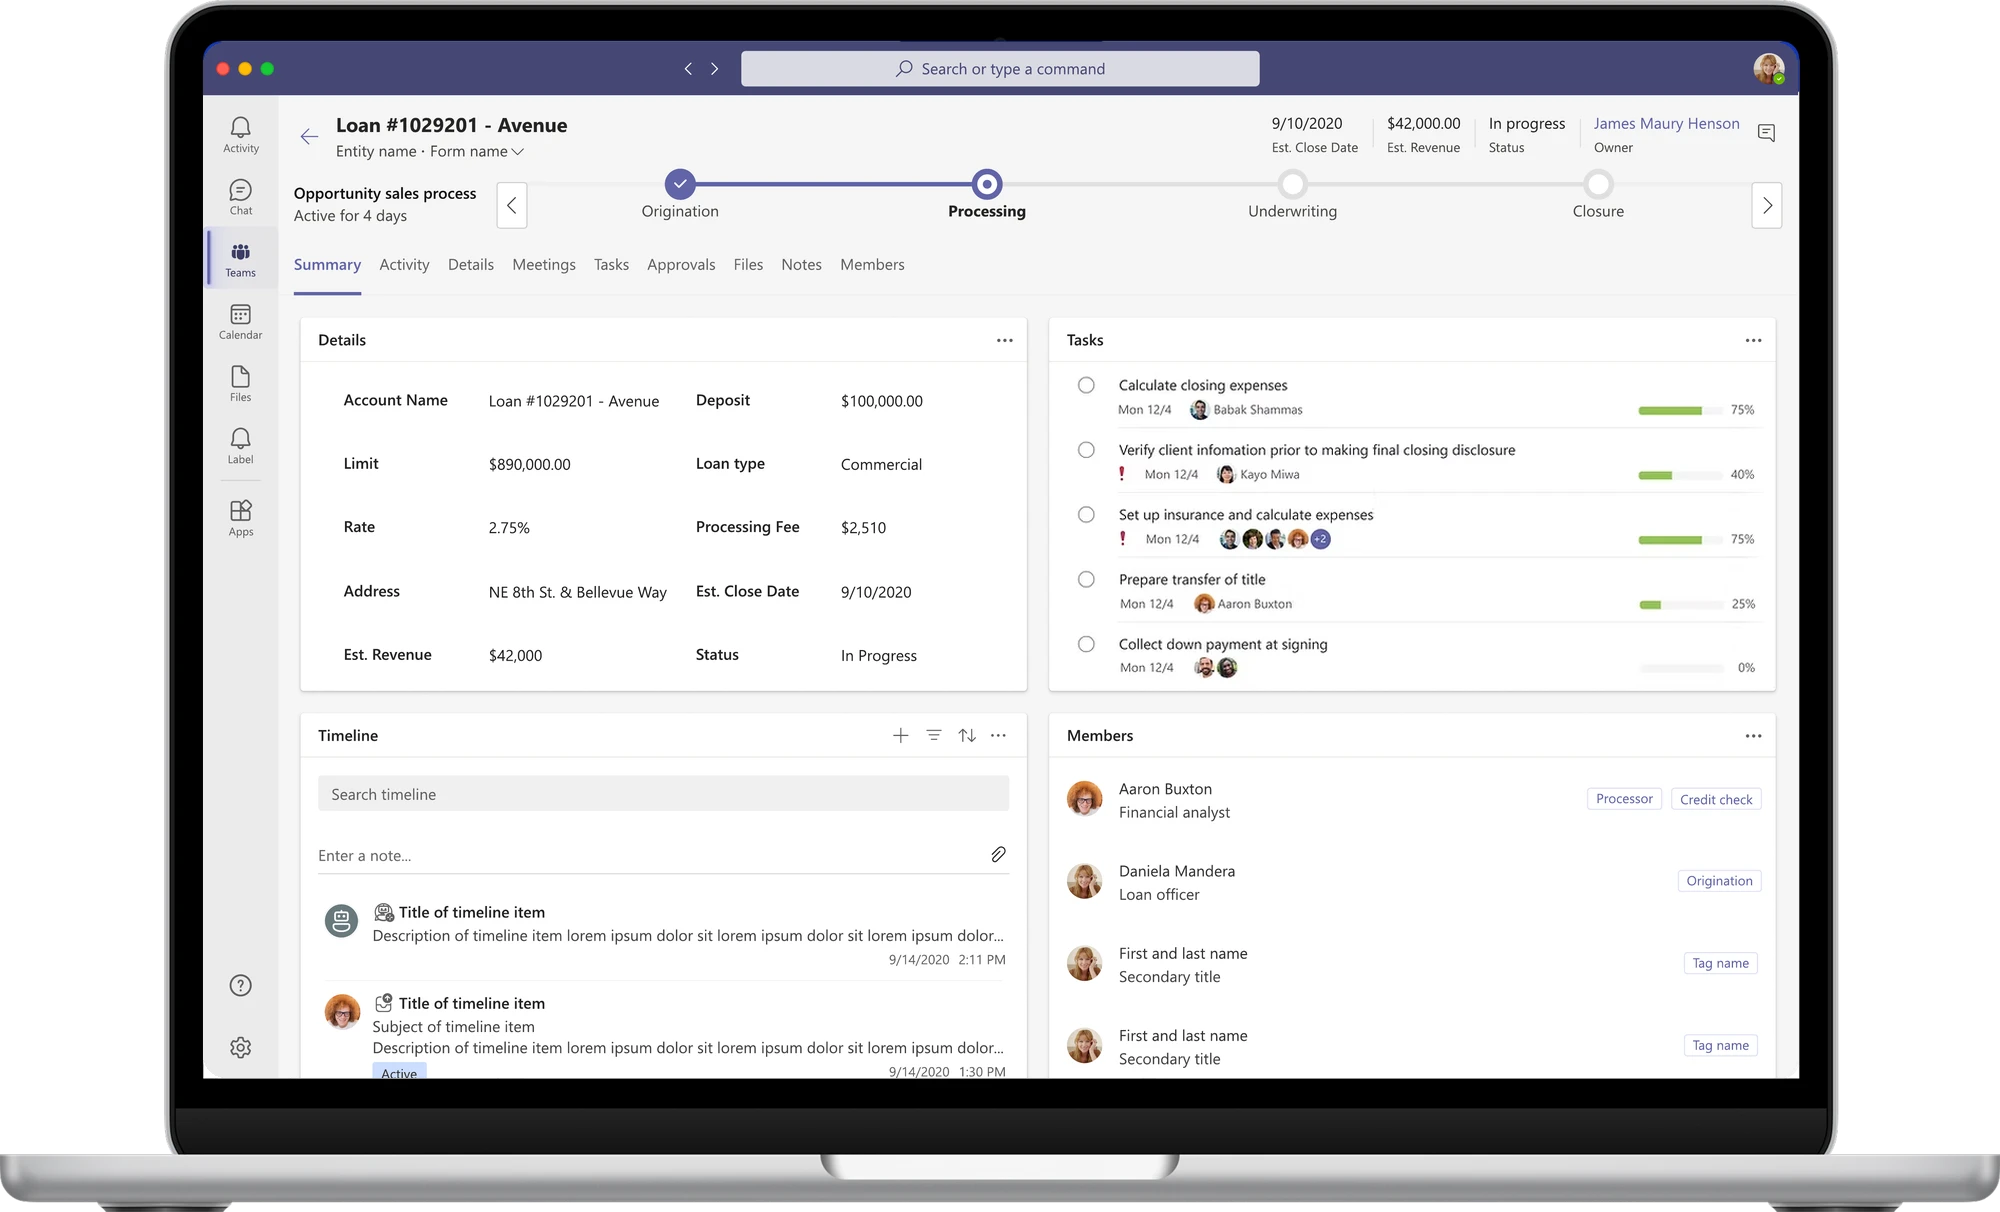The height and width of the screenshot is (1212, 2000).
Task: Click the profile avatar in title bar
Action: tap(1768, 69)
